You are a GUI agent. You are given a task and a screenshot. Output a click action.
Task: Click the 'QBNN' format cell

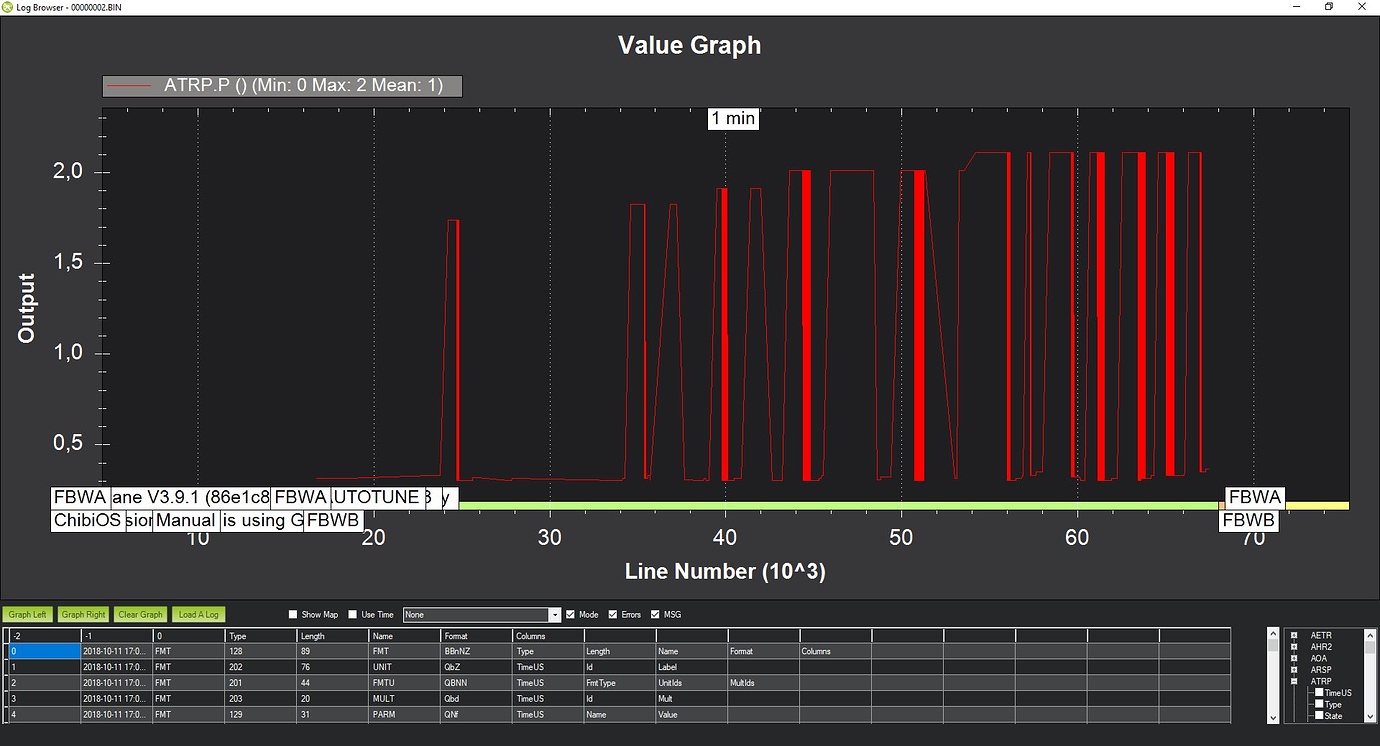[476, 683]
